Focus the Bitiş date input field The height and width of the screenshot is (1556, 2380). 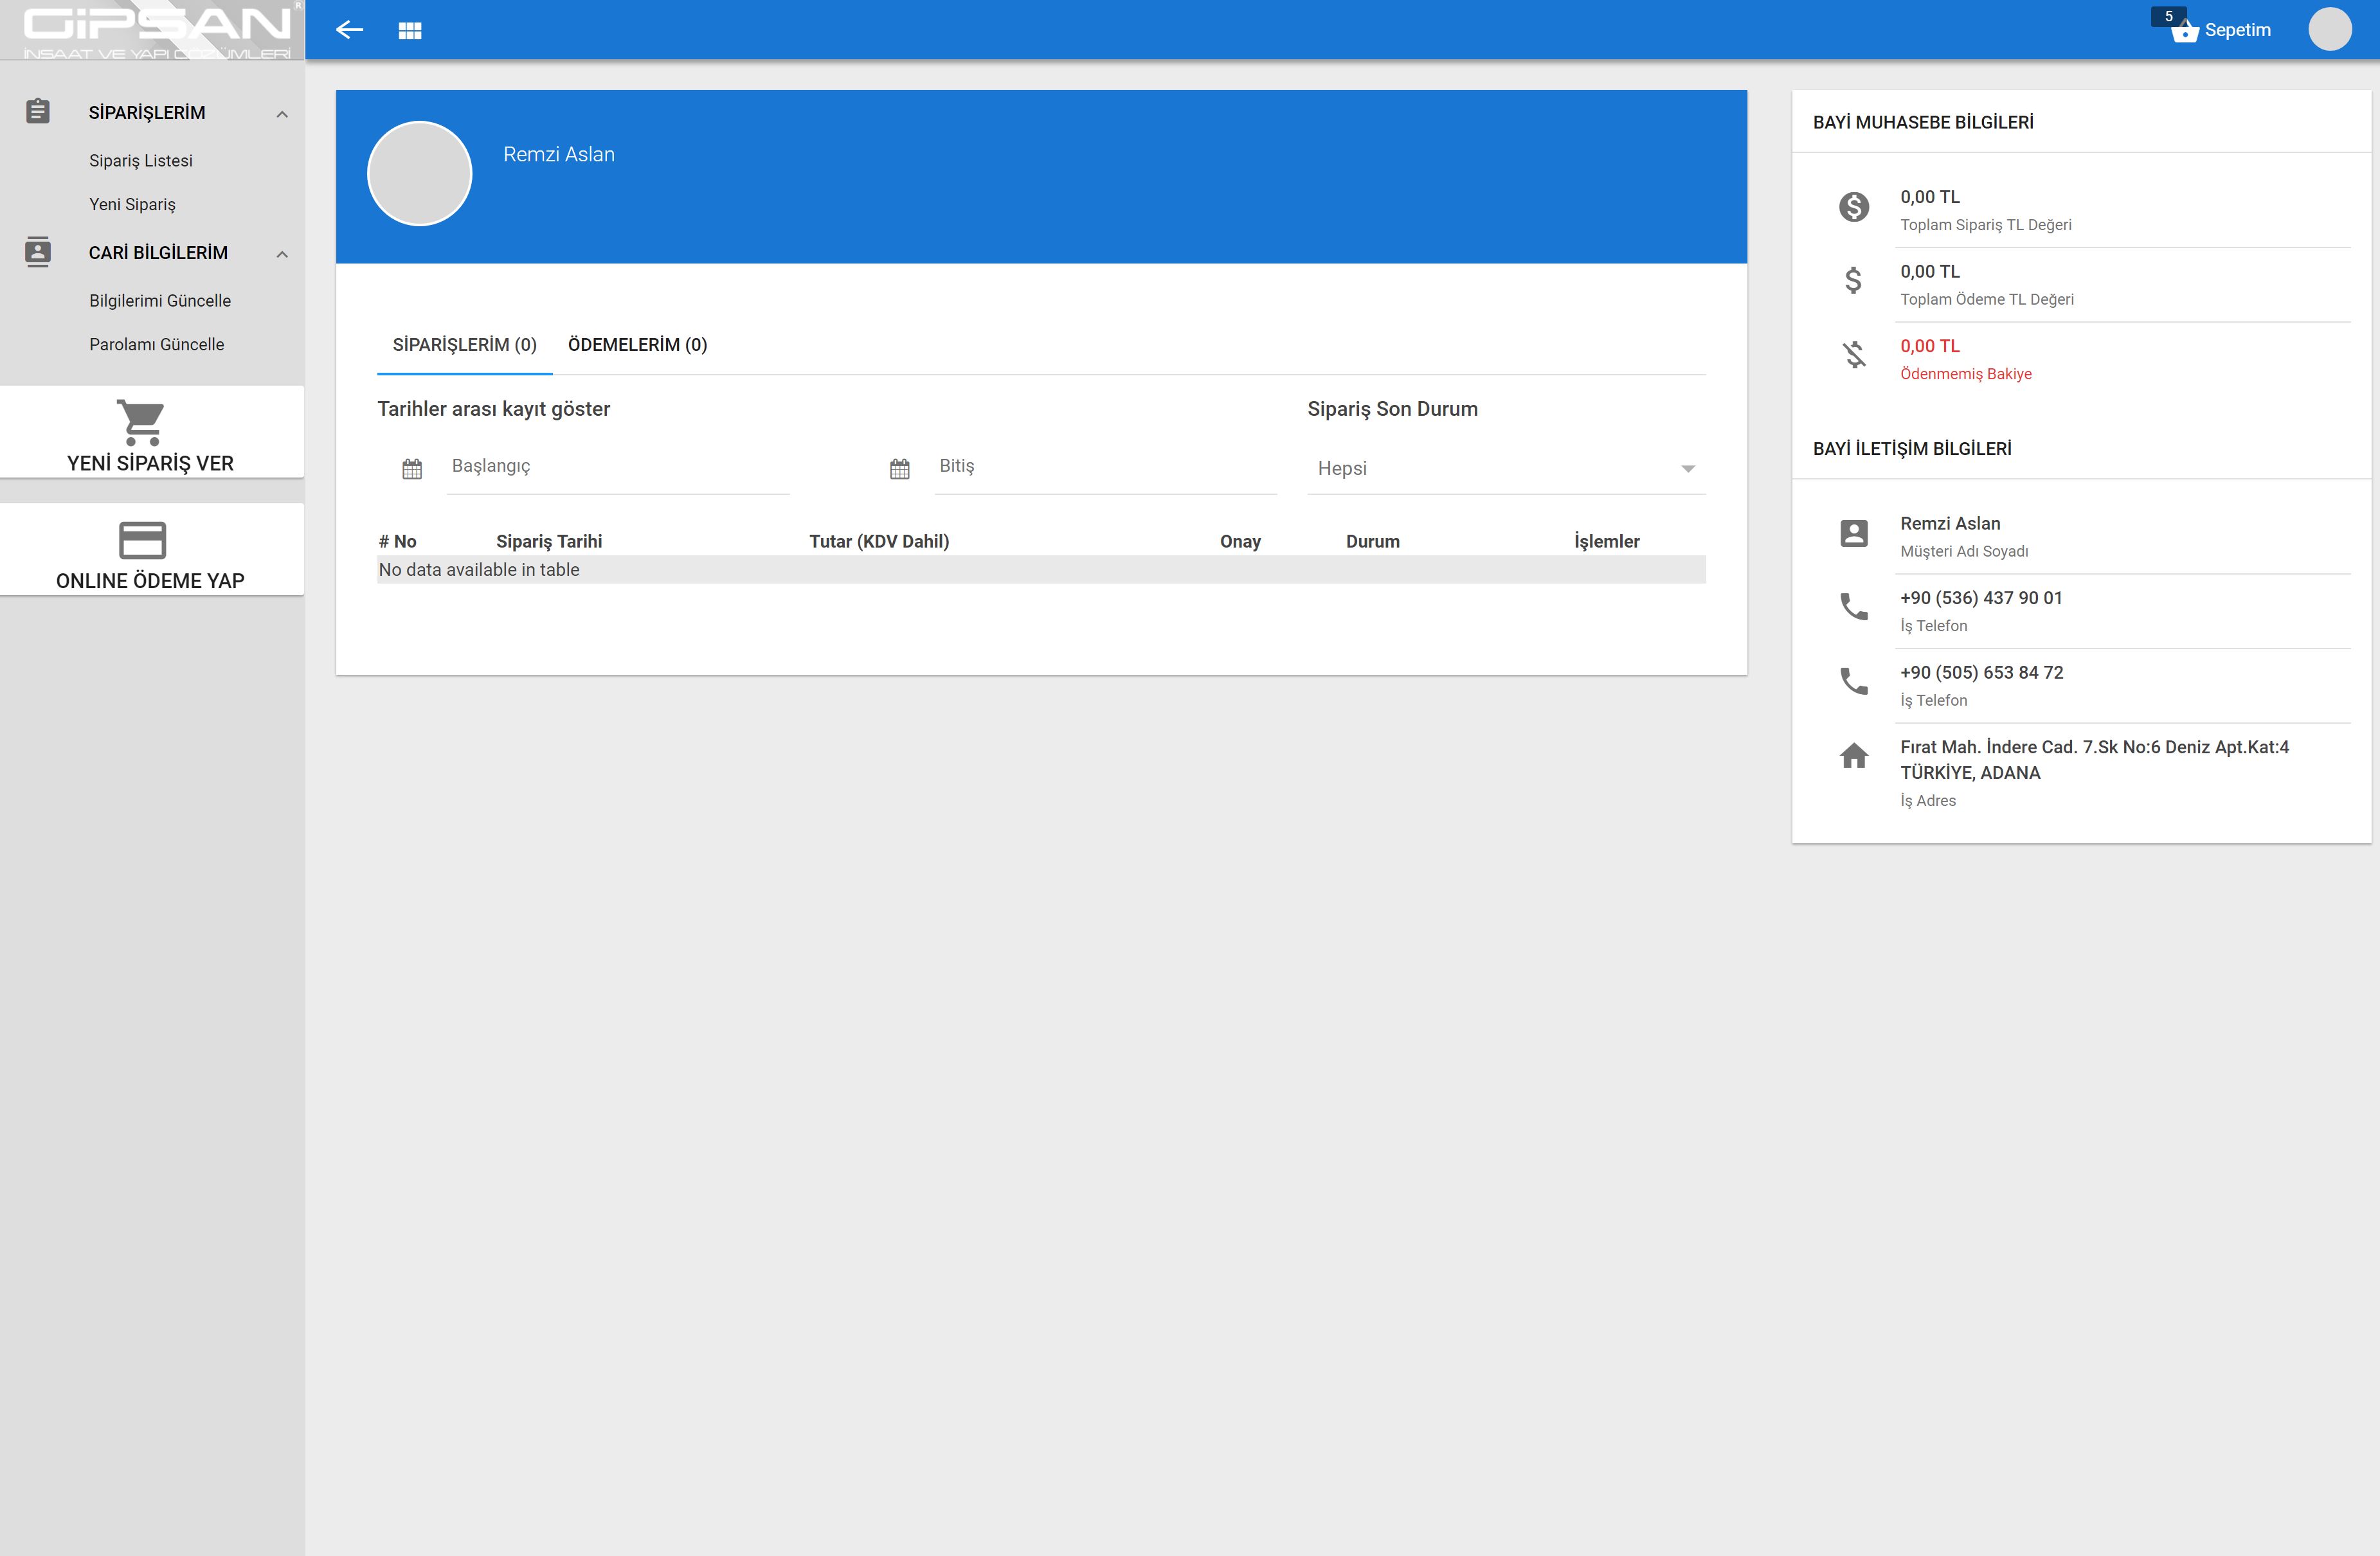point(1105,467)
